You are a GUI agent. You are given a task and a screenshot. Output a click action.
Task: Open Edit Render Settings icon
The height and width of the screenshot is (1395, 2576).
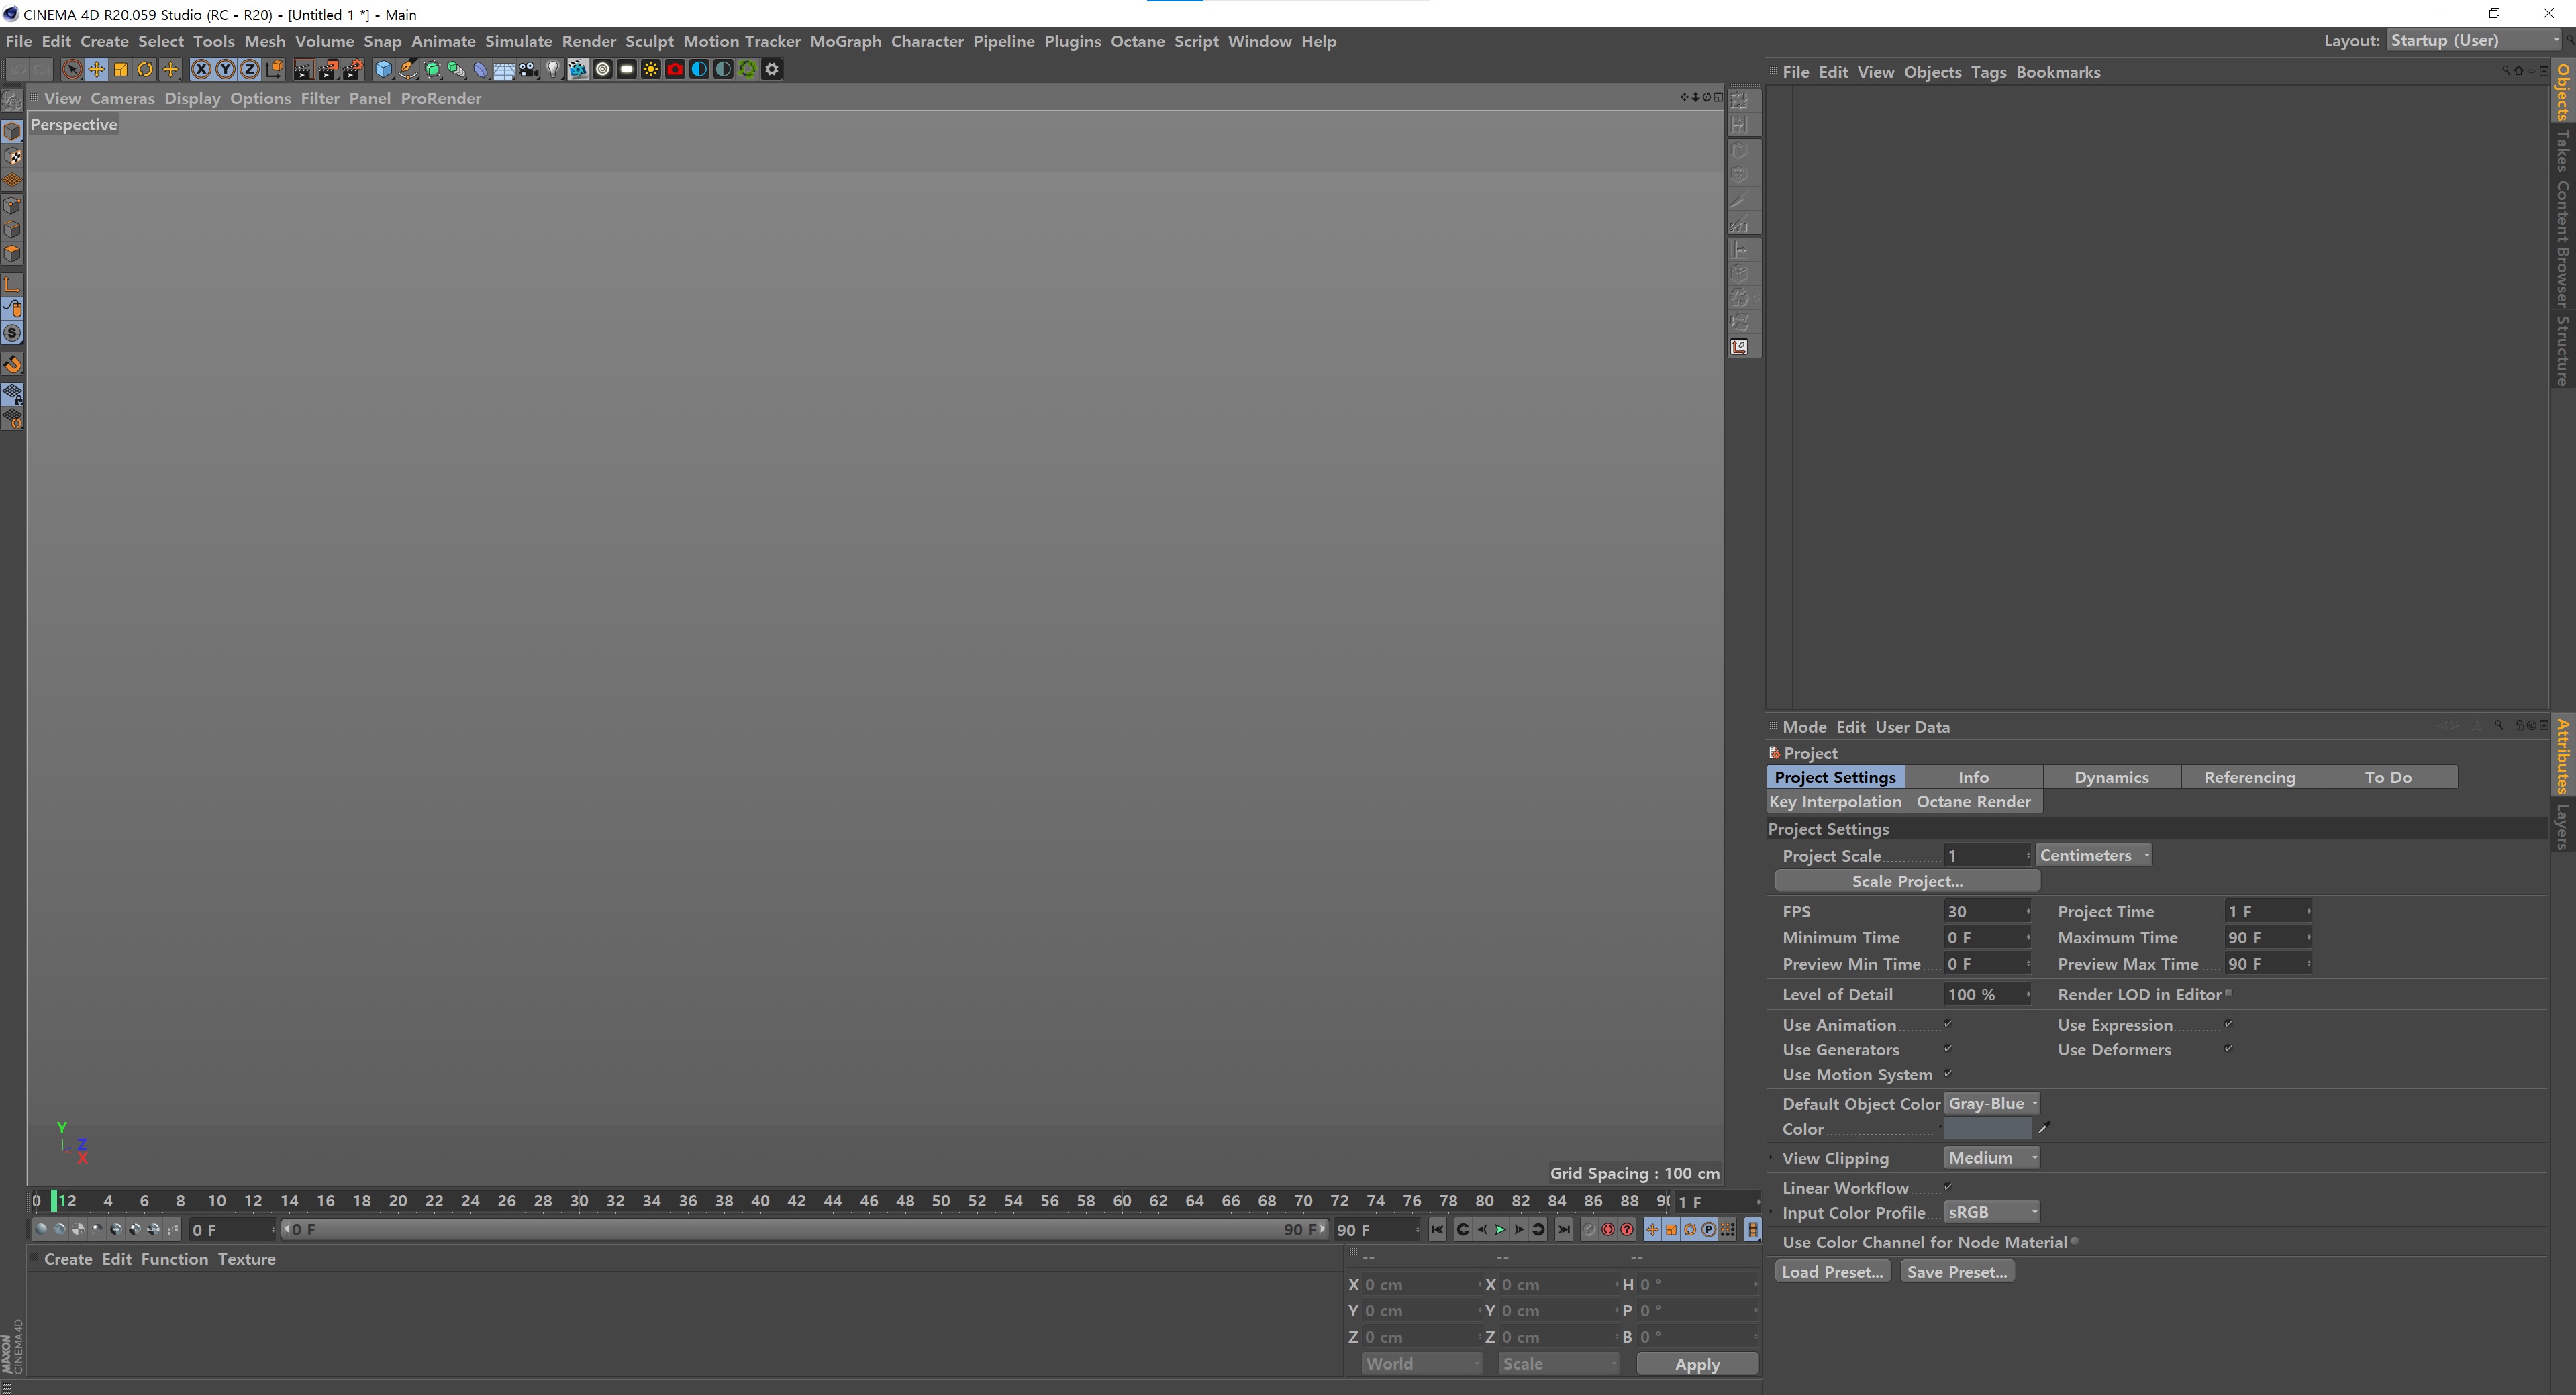tap(352, 69)
